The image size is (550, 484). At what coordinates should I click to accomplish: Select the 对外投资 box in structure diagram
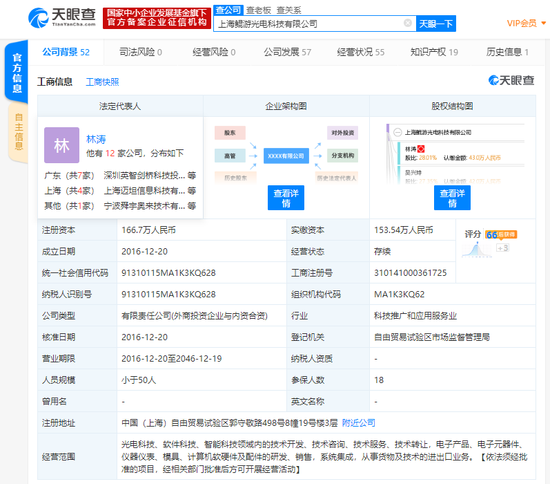point(342,133)
